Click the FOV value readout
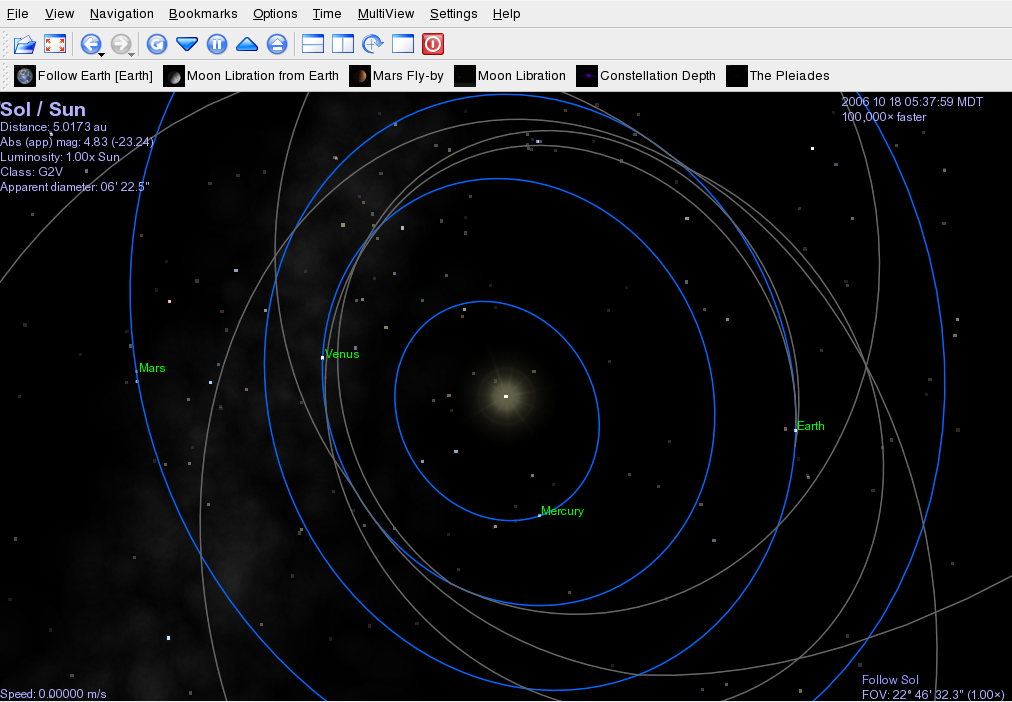The image size is (1012, 702). pos(933,694)
